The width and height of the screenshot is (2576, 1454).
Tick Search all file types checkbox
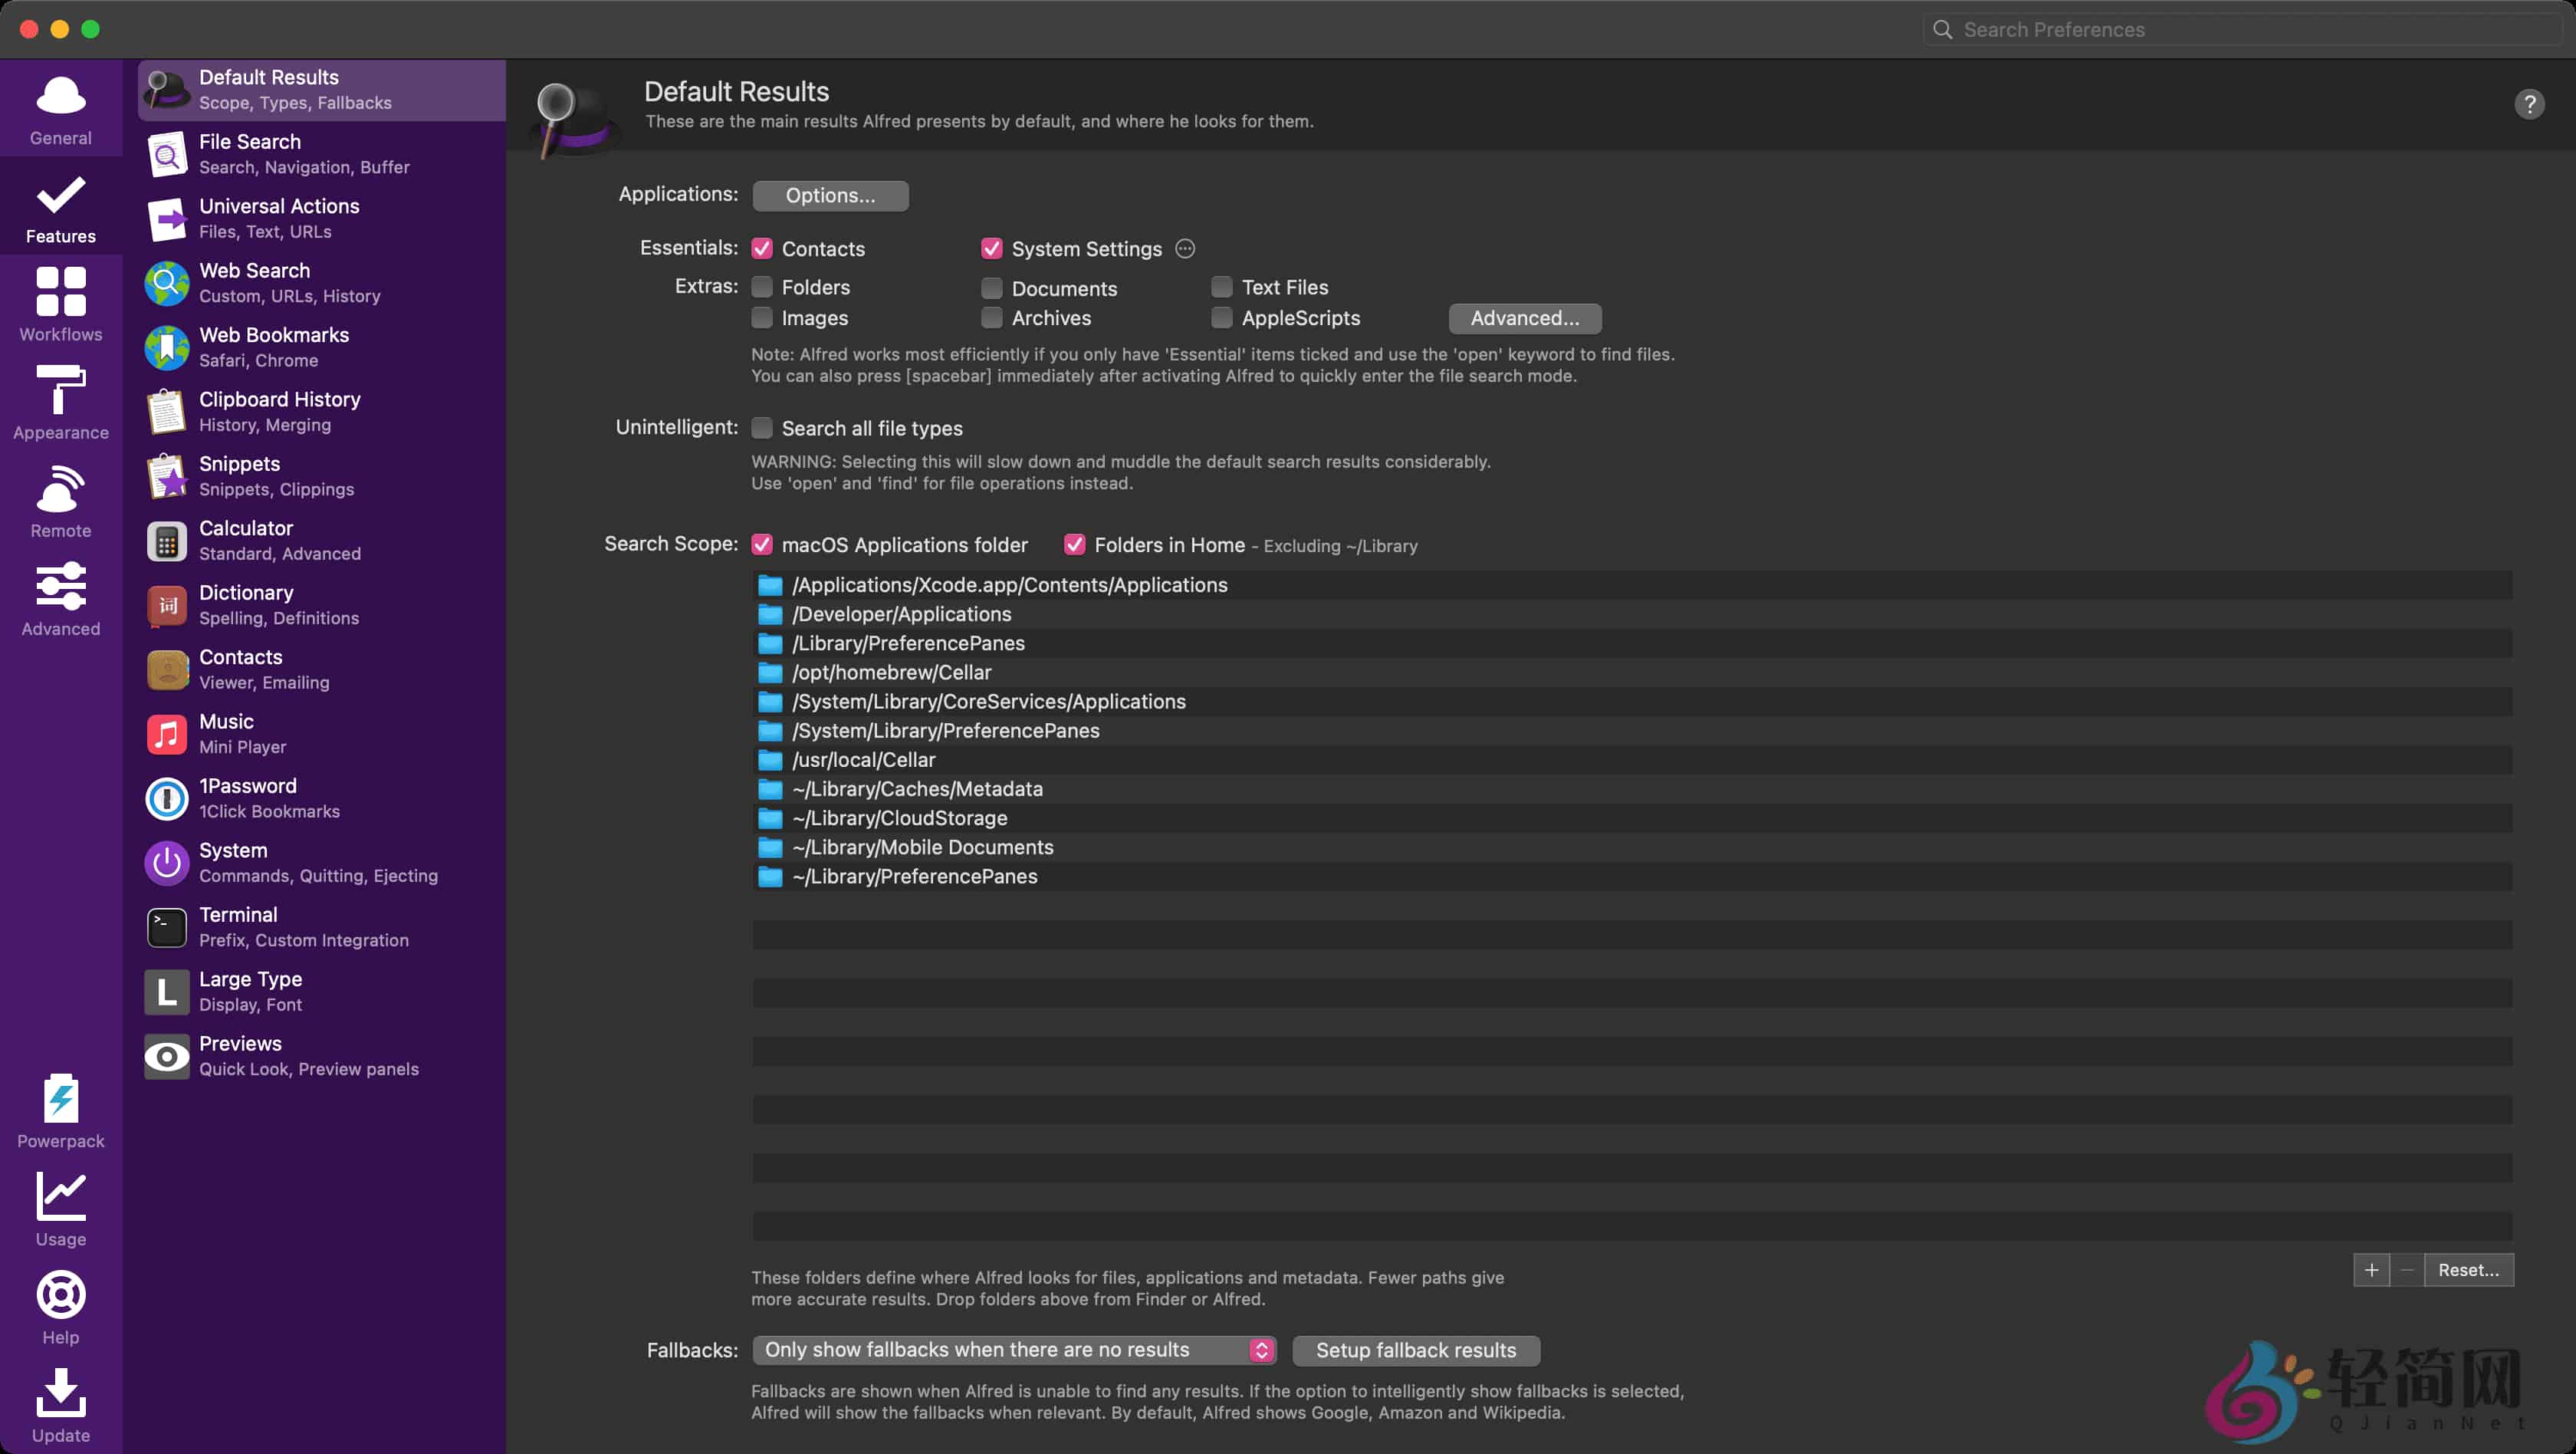(x=762, y=428)
